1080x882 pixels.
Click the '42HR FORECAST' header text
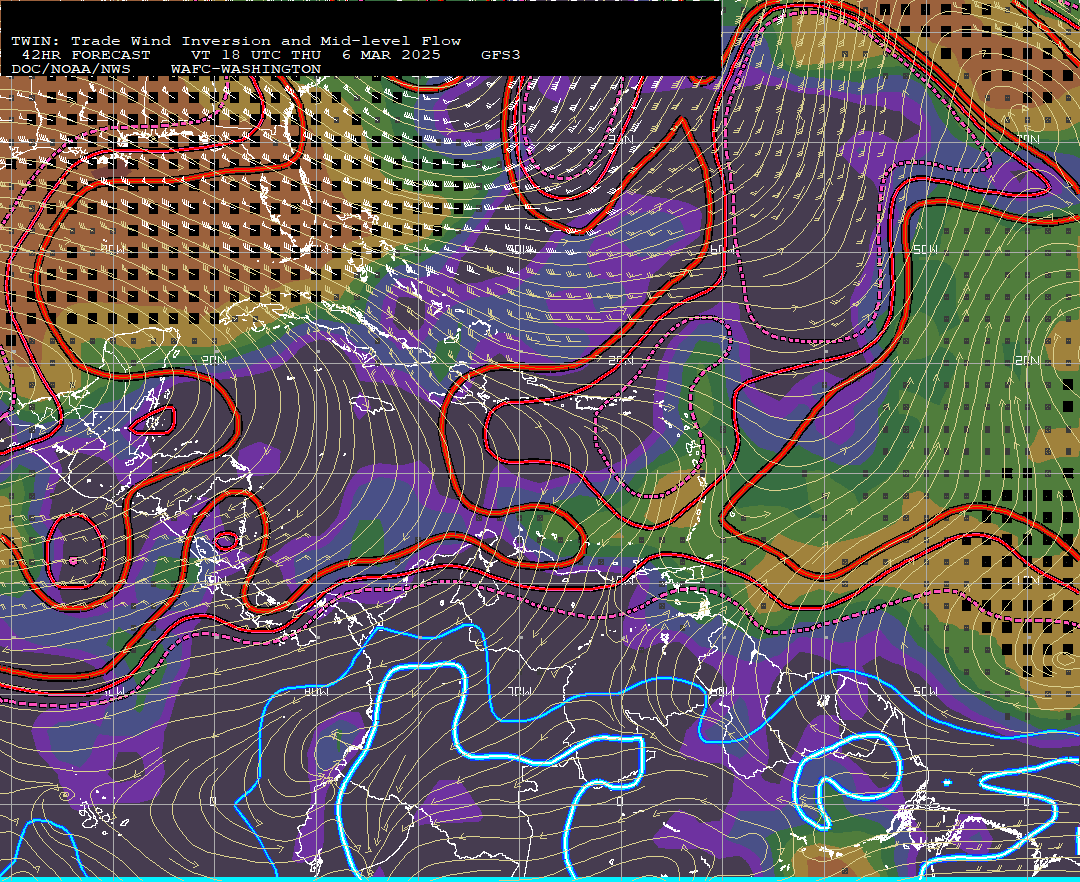point(86,54)
